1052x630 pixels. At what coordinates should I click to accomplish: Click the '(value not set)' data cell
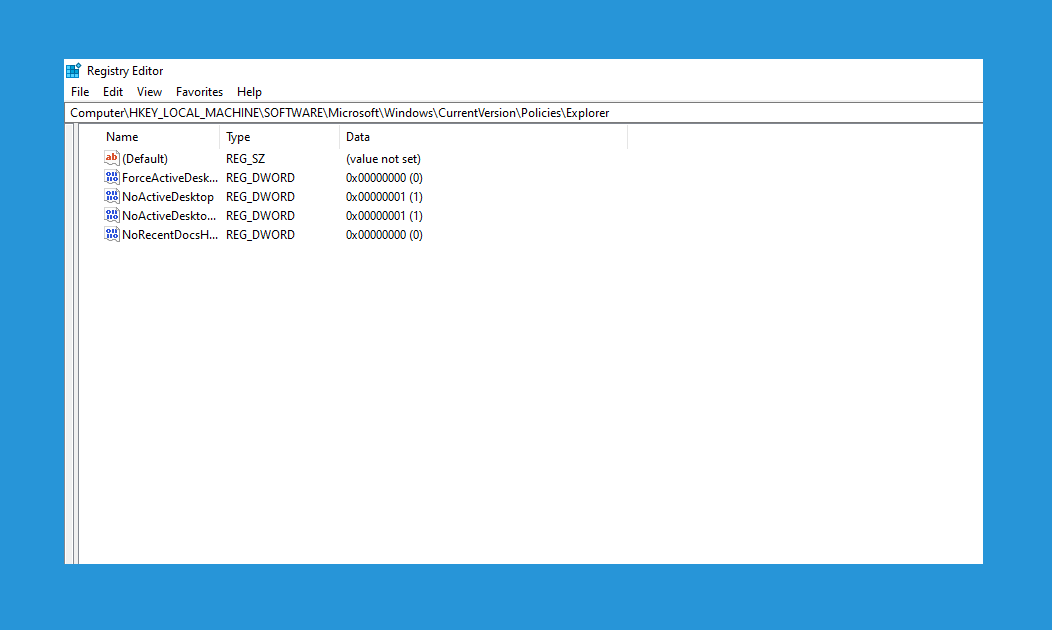383,159
